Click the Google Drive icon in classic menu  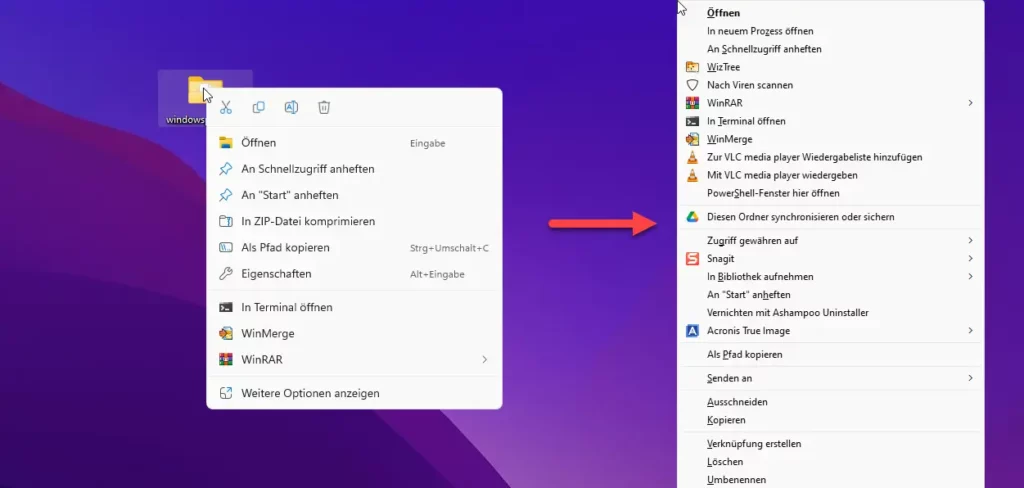692,217
